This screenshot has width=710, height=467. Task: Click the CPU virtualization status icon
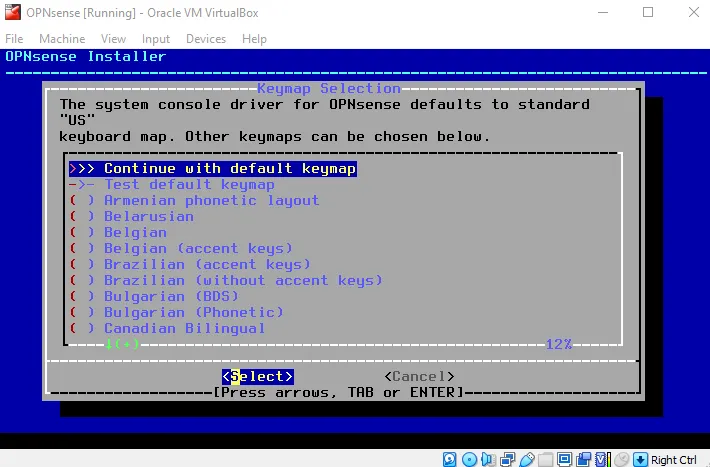click(x=602, y=460)
